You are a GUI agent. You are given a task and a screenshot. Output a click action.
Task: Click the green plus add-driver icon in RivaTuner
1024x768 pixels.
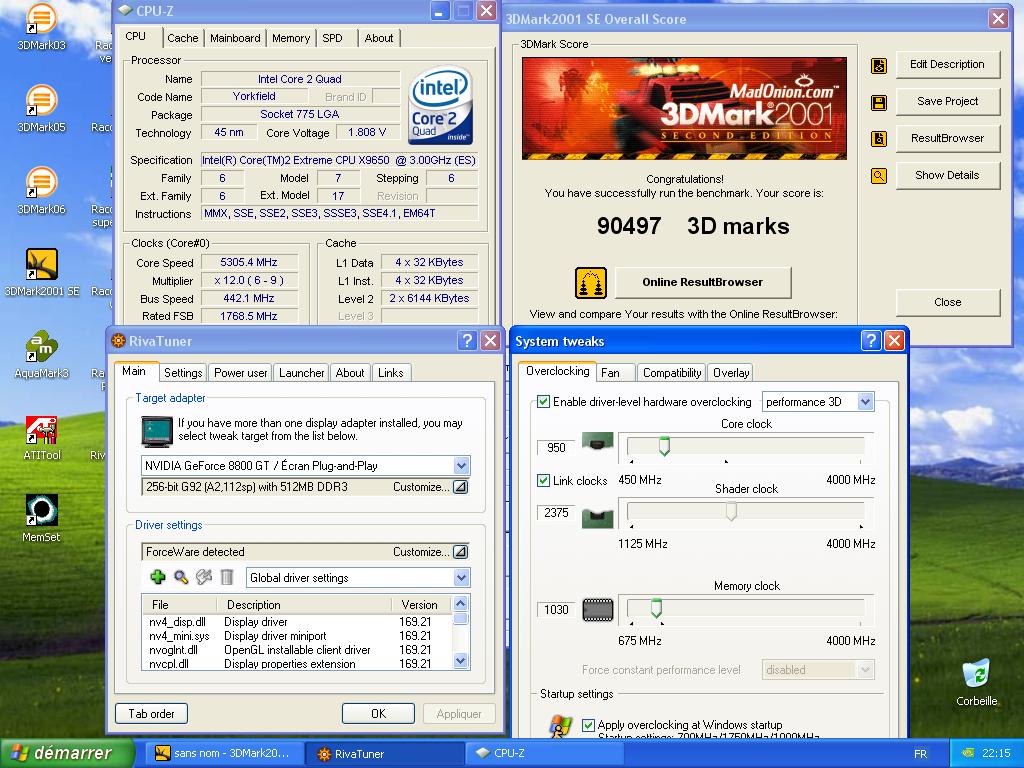pos(157,577)
